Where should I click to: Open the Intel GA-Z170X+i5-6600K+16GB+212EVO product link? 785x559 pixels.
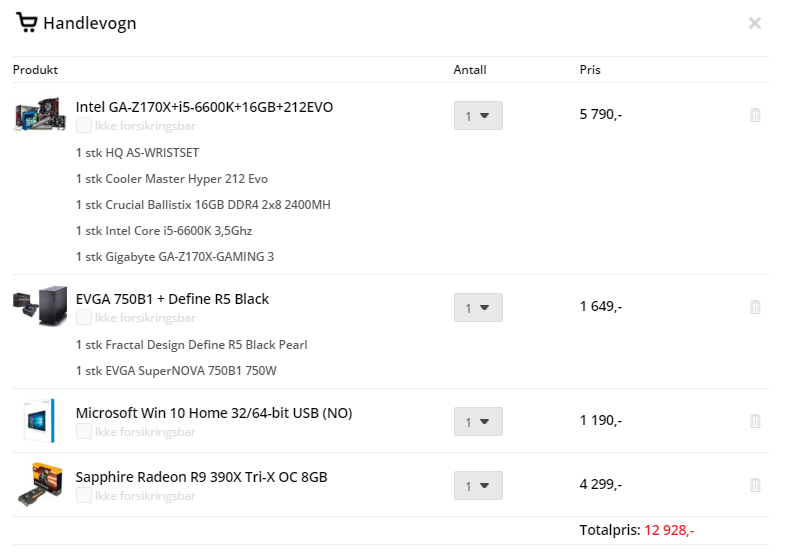coord(204,107)
